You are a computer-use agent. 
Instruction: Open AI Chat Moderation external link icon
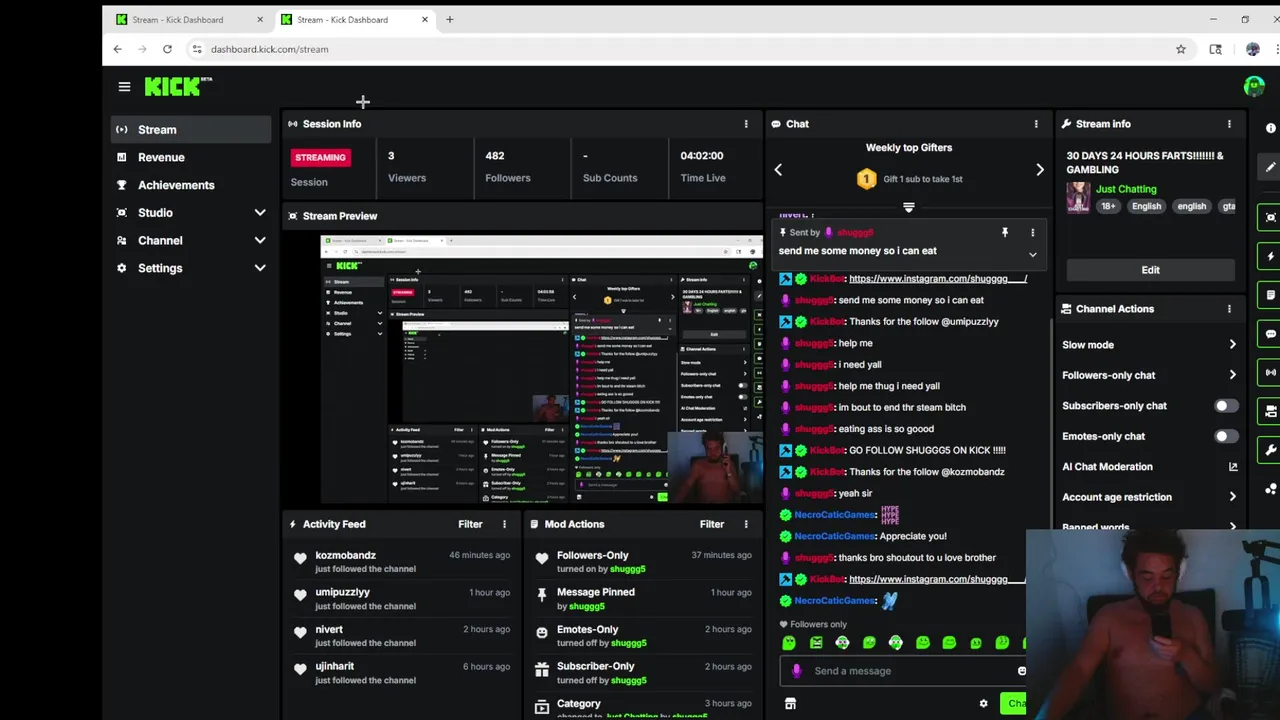[1232, 467]
